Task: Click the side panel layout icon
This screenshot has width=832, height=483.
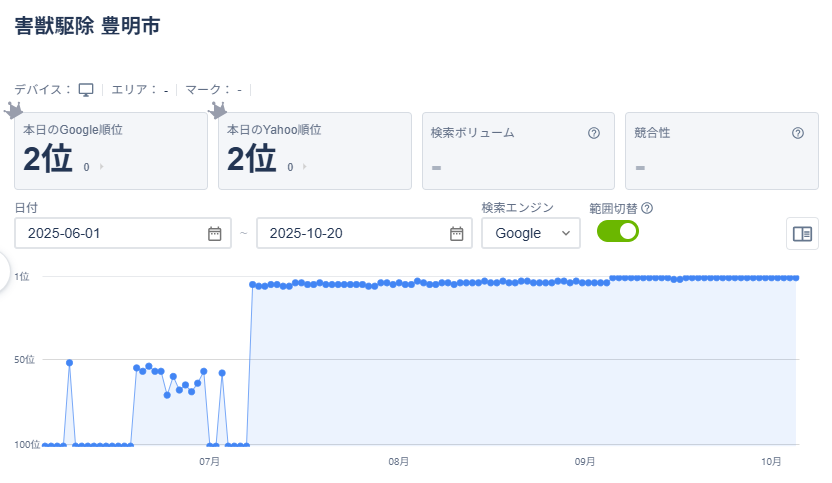Action: (802, 233)
